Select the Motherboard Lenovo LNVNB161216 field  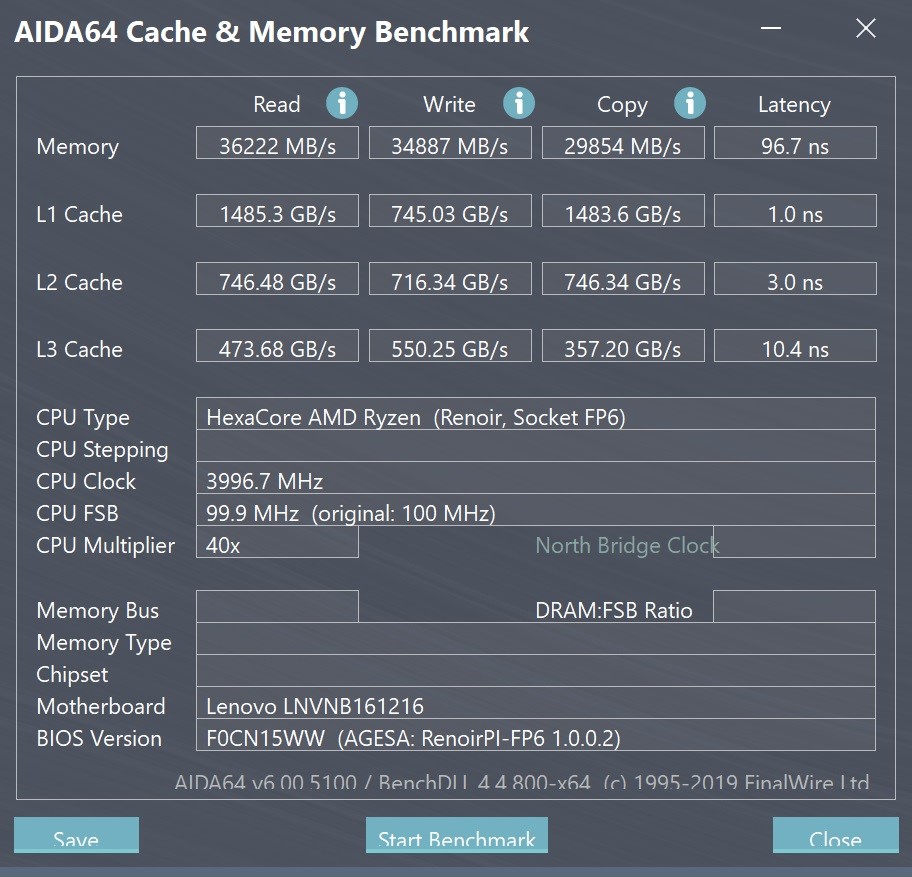(x=536, y=703)
